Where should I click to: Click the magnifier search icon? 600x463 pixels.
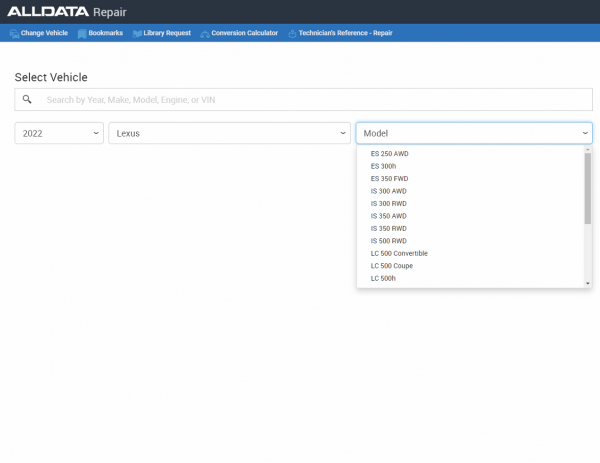[27, 99]
